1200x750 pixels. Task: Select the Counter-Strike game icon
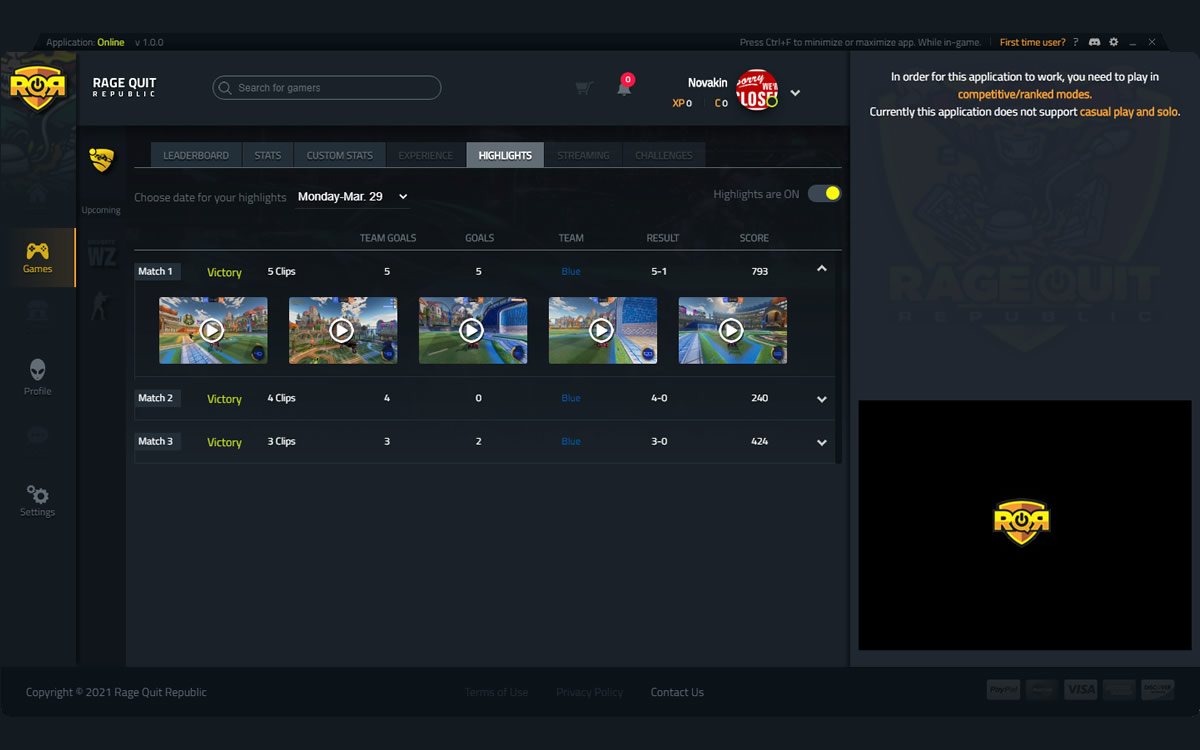[100, 306]
